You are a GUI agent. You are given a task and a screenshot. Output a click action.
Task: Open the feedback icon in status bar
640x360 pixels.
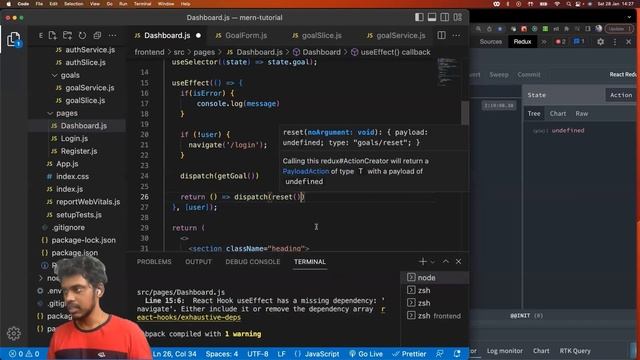tap(440, 354)
